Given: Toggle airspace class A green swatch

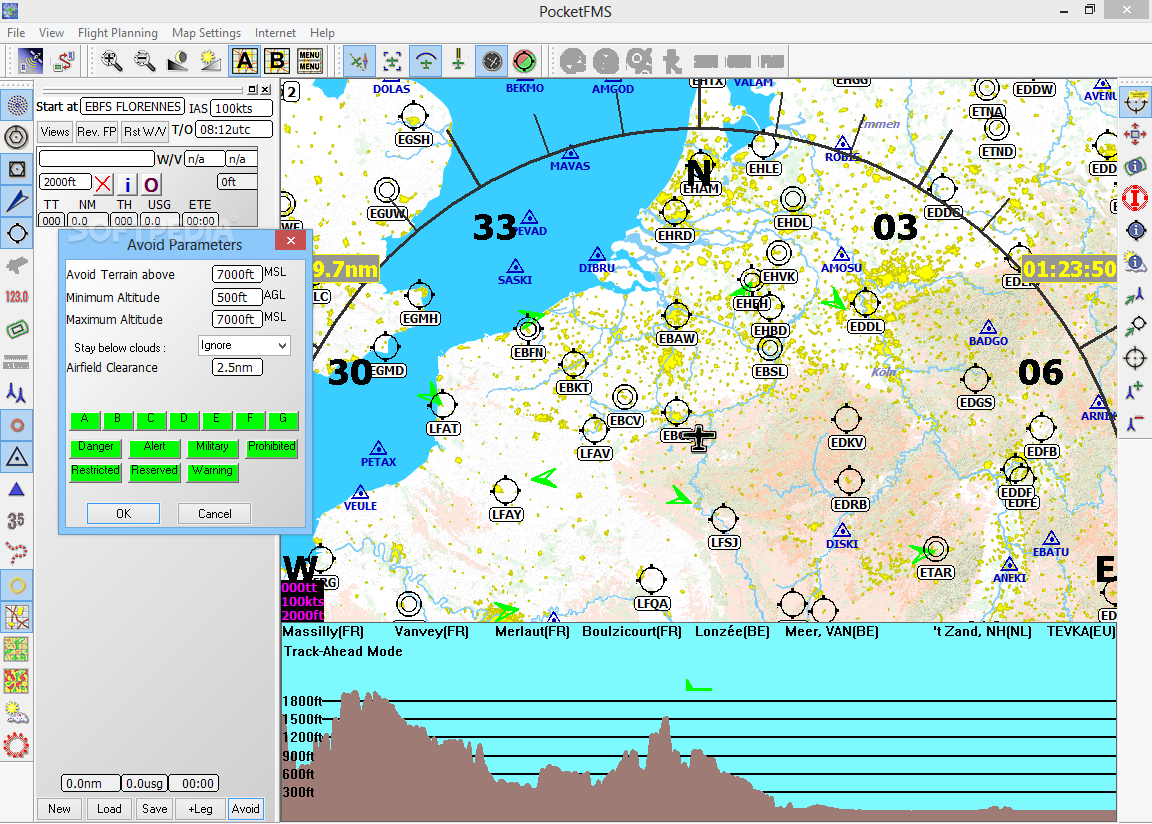Looking at the screenshot, I should (x=85, y=420).
